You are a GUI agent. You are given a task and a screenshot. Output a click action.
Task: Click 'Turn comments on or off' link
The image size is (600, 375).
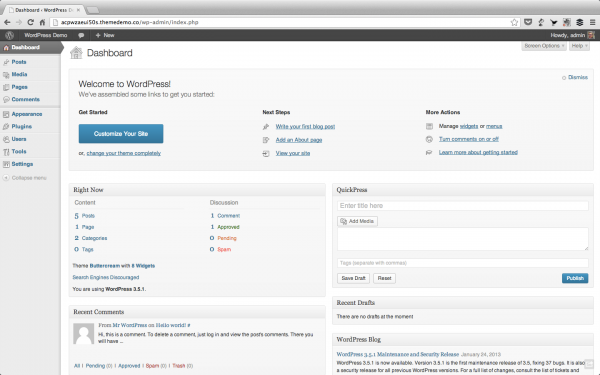pyautogui.click(x=469, y=139)
